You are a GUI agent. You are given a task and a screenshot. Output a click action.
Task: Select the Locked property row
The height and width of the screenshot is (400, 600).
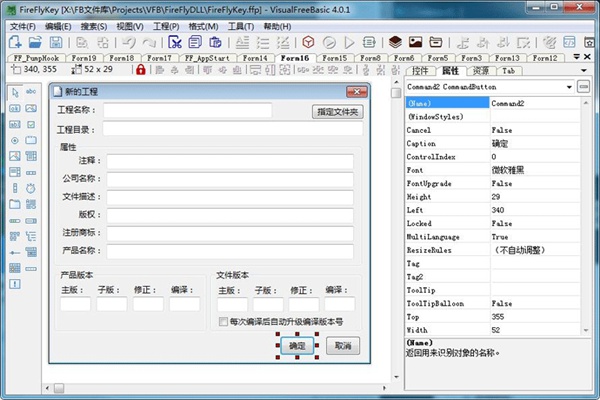[x=493, y=224]
